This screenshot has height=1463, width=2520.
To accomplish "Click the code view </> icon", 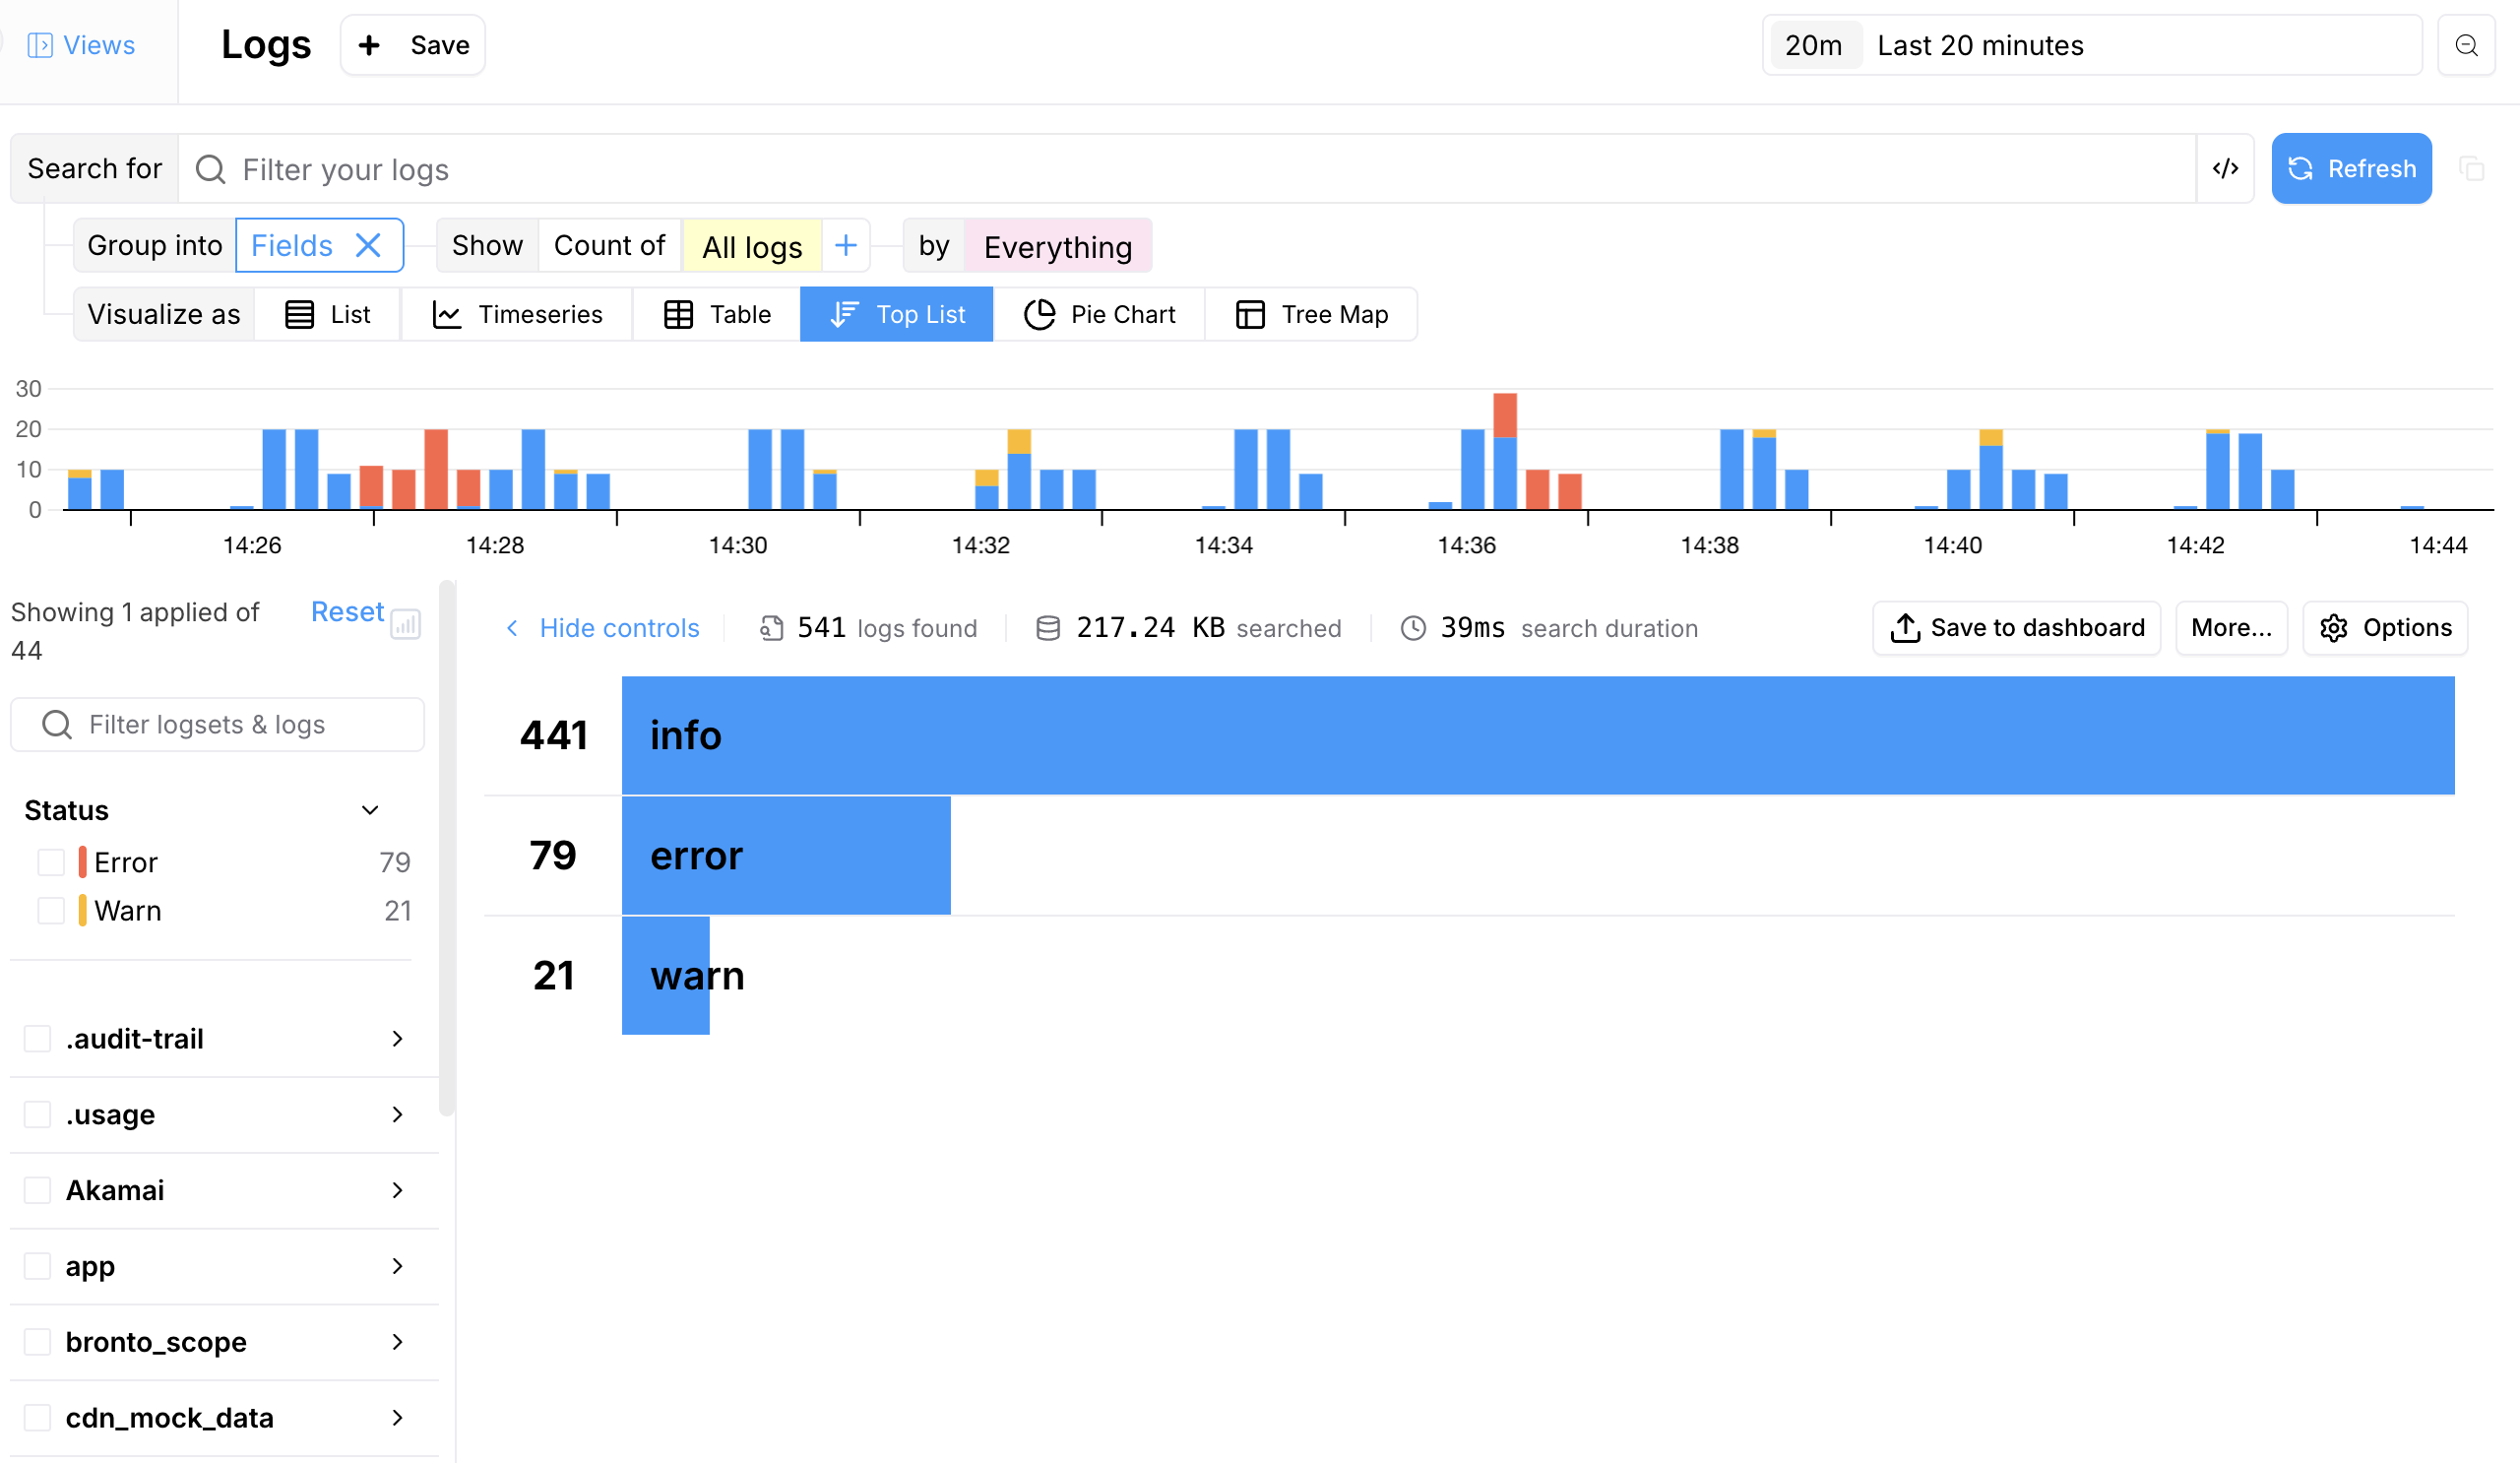I will (2224, 169).
